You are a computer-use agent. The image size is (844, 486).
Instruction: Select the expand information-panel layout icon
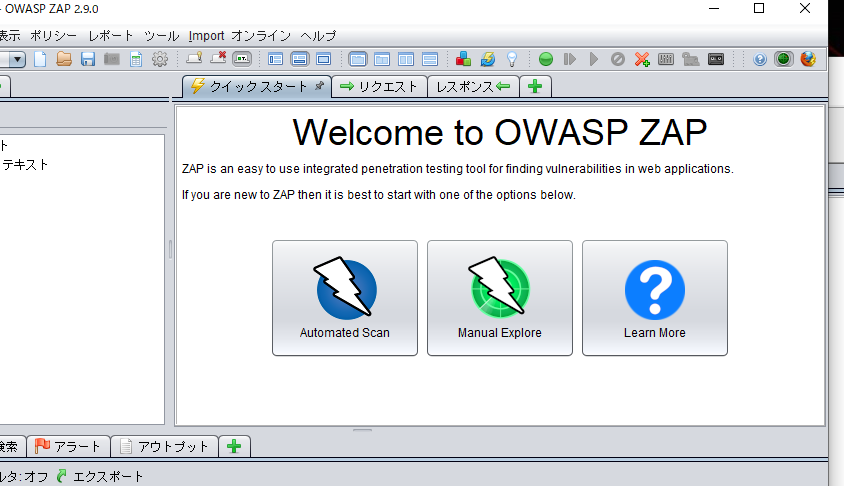[300, 59]
